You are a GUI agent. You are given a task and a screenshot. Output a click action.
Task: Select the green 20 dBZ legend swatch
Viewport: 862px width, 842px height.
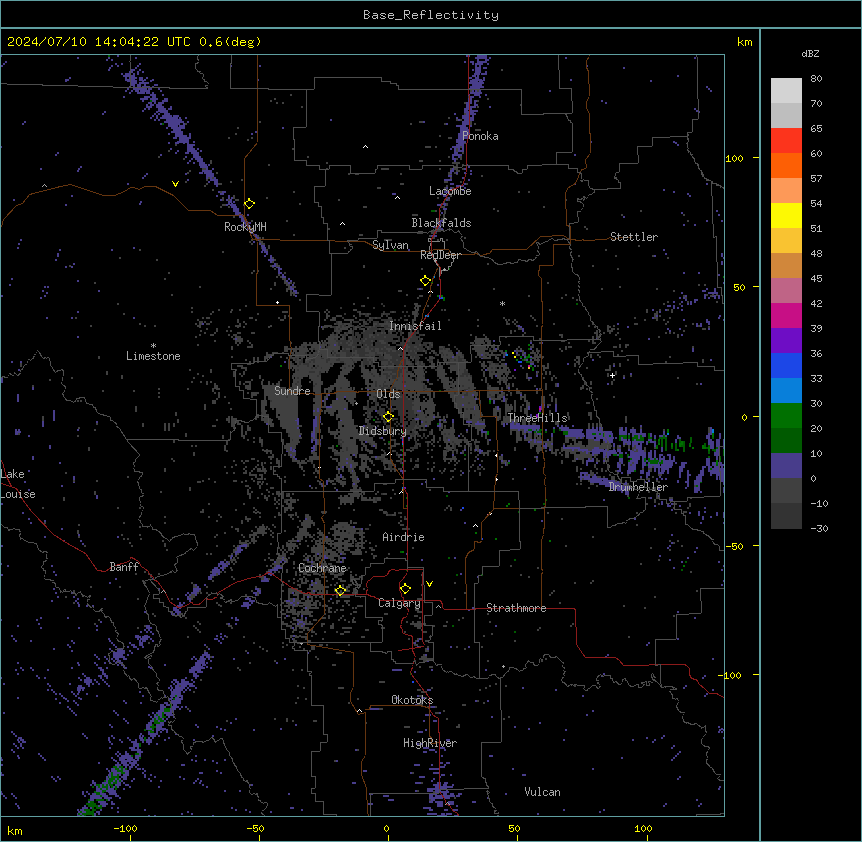[x=786, y=416]
